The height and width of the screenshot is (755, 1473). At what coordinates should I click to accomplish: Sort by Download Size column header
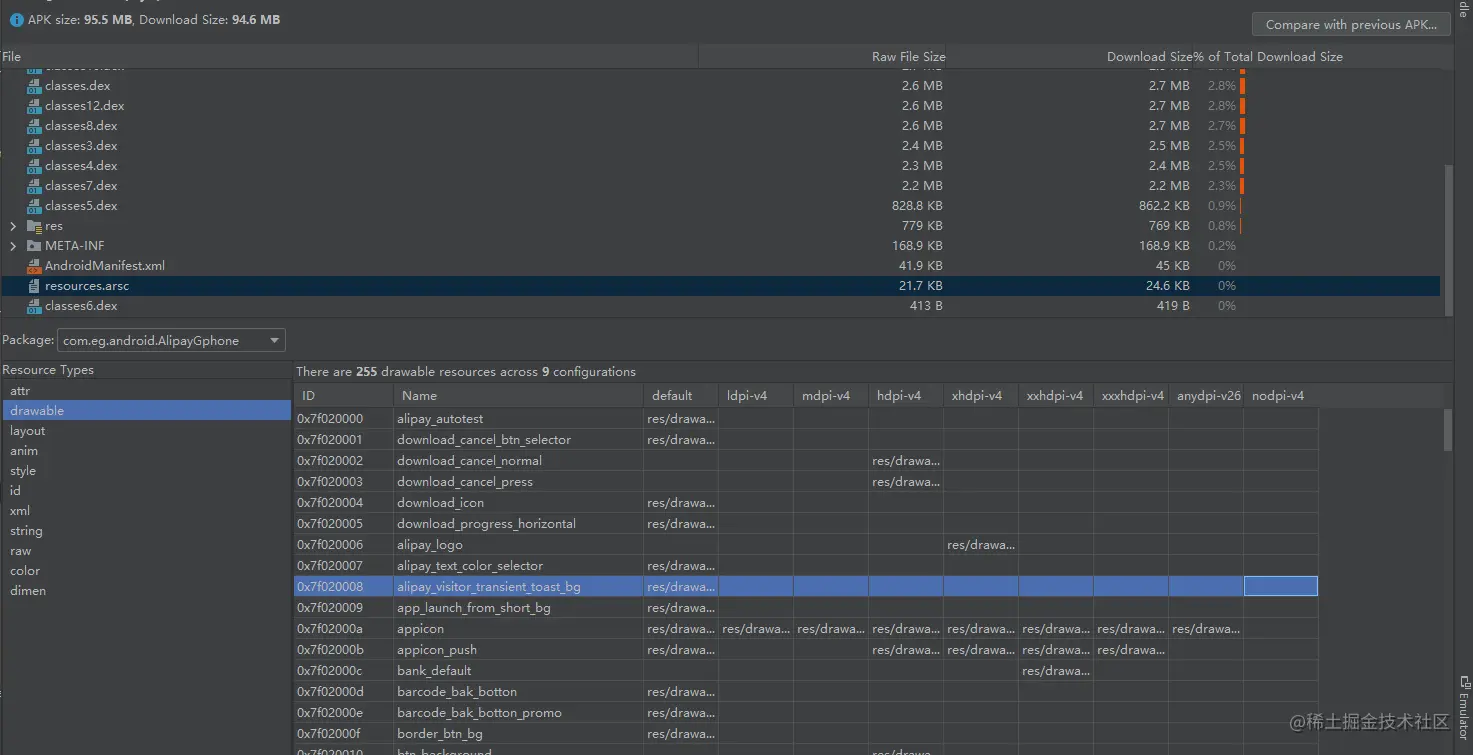[1069, 57]
